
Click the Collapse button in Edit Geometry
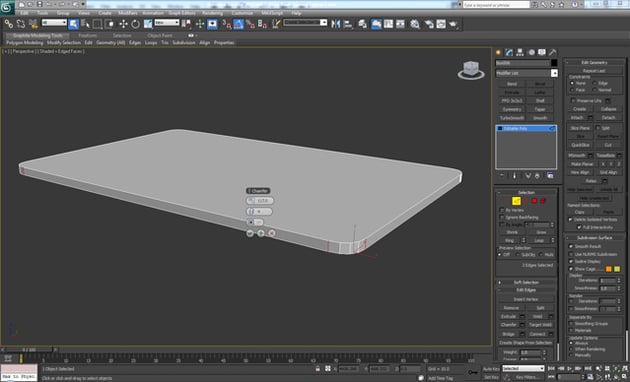(x=608, y=109)
